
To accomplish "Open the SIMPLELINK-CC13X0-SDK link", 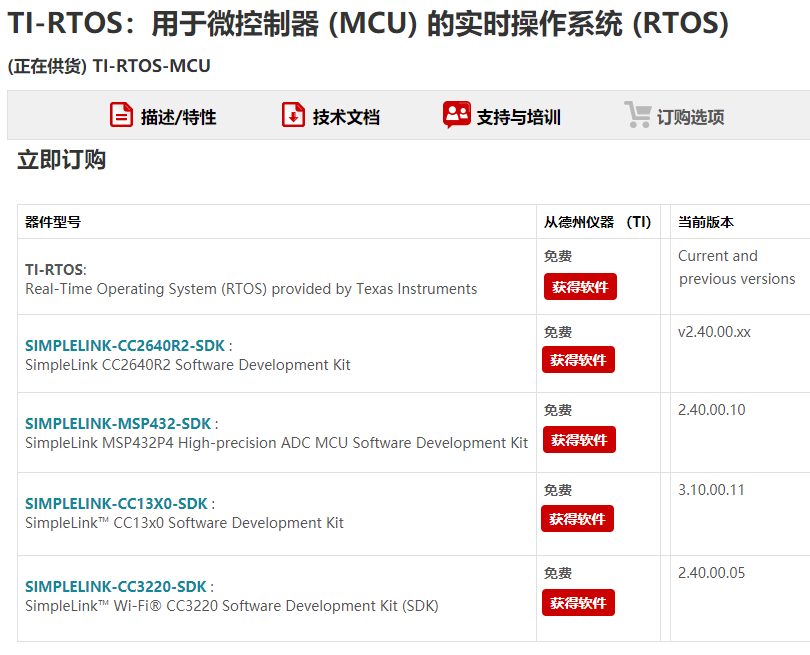I will (x=116, y=504).
